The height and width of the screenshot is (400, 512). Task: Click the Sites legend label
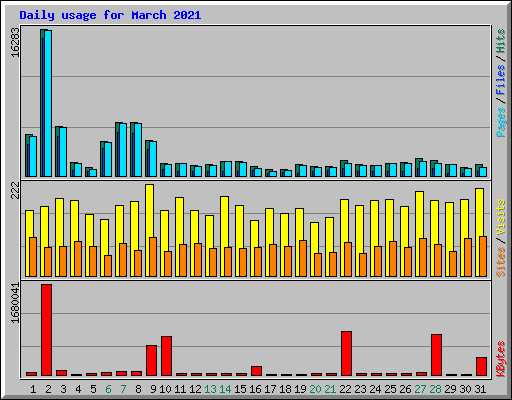(x=501, y=262)
